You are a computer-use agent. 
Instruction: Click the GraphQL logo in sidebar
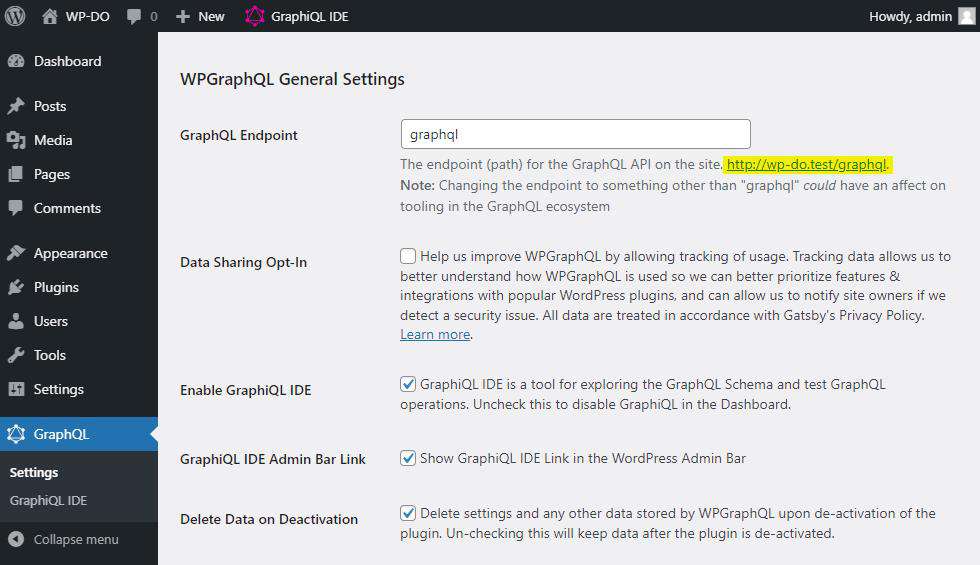coord(16,434)
